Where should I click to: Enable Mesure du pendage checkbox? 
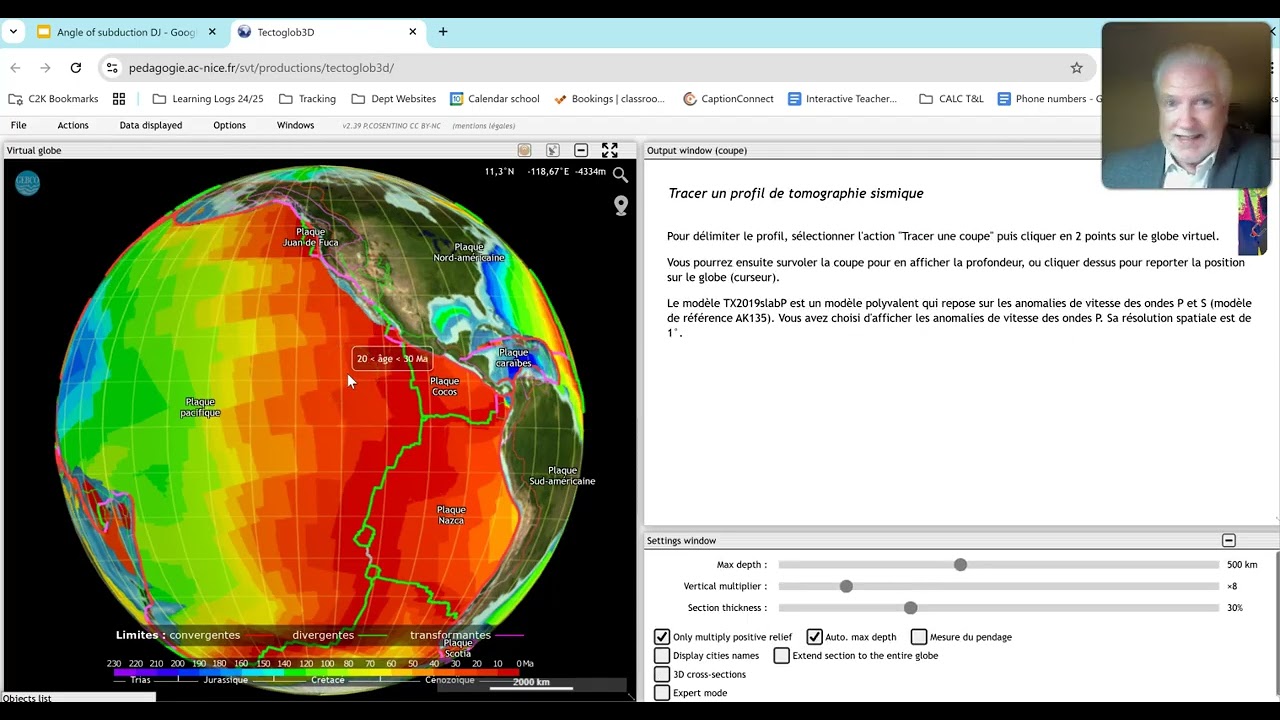click(919, 637)
